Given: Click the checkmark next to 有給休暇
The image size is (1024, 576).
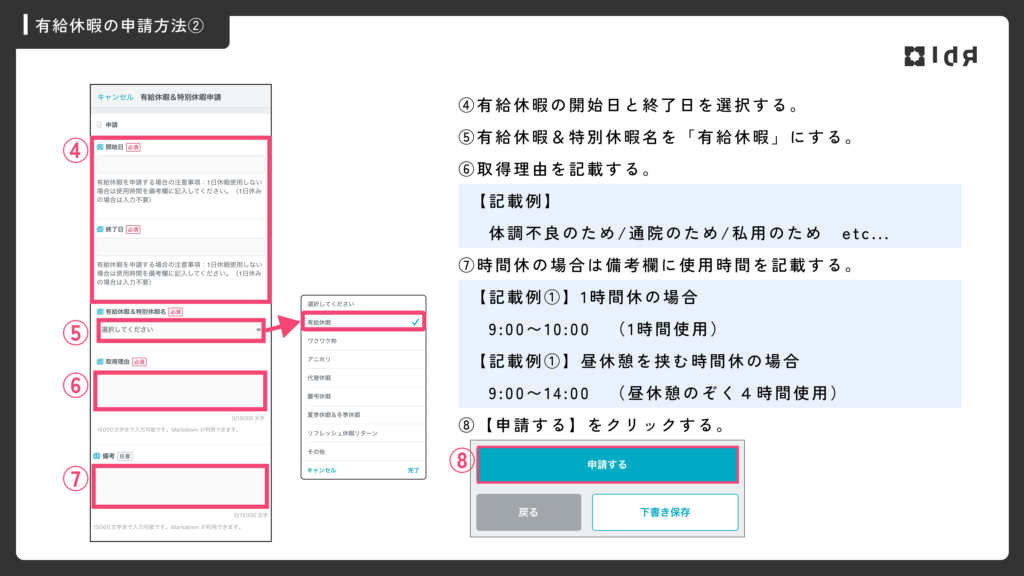Looking at the screenshot, I should click(414, 323).
